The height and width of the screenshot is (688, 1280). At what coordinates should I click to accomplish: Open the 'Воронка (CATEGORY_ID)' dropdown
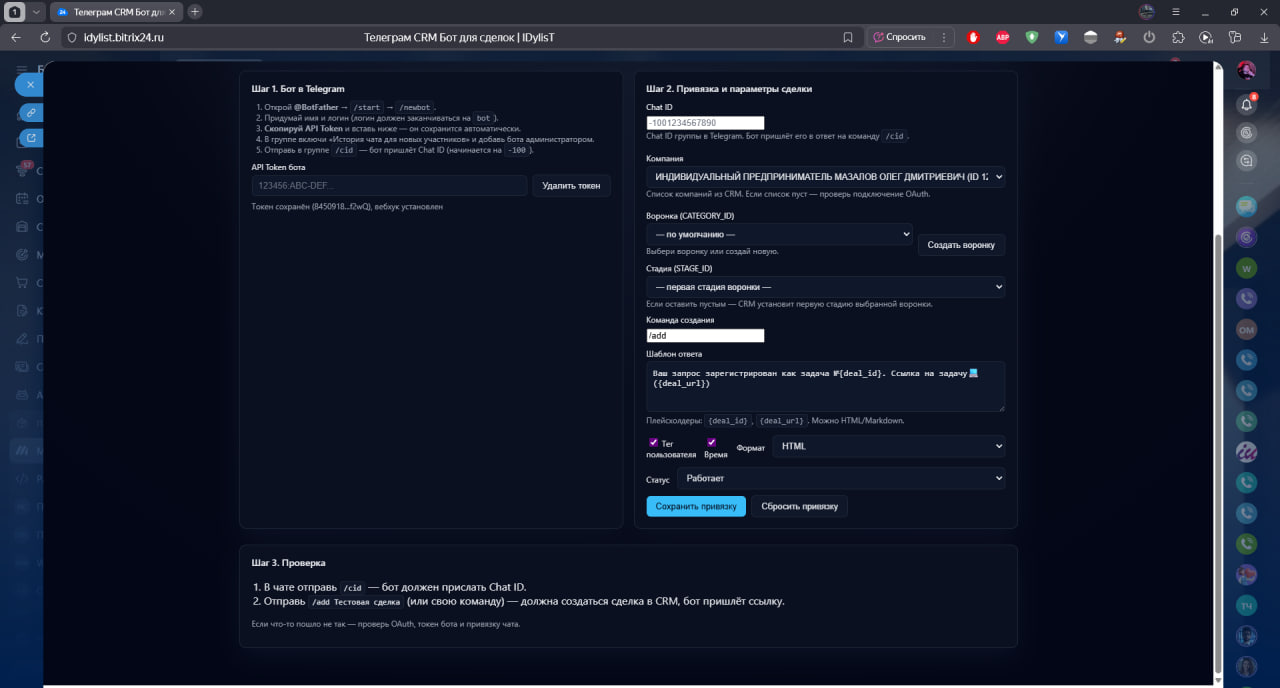tap(779, 234)
